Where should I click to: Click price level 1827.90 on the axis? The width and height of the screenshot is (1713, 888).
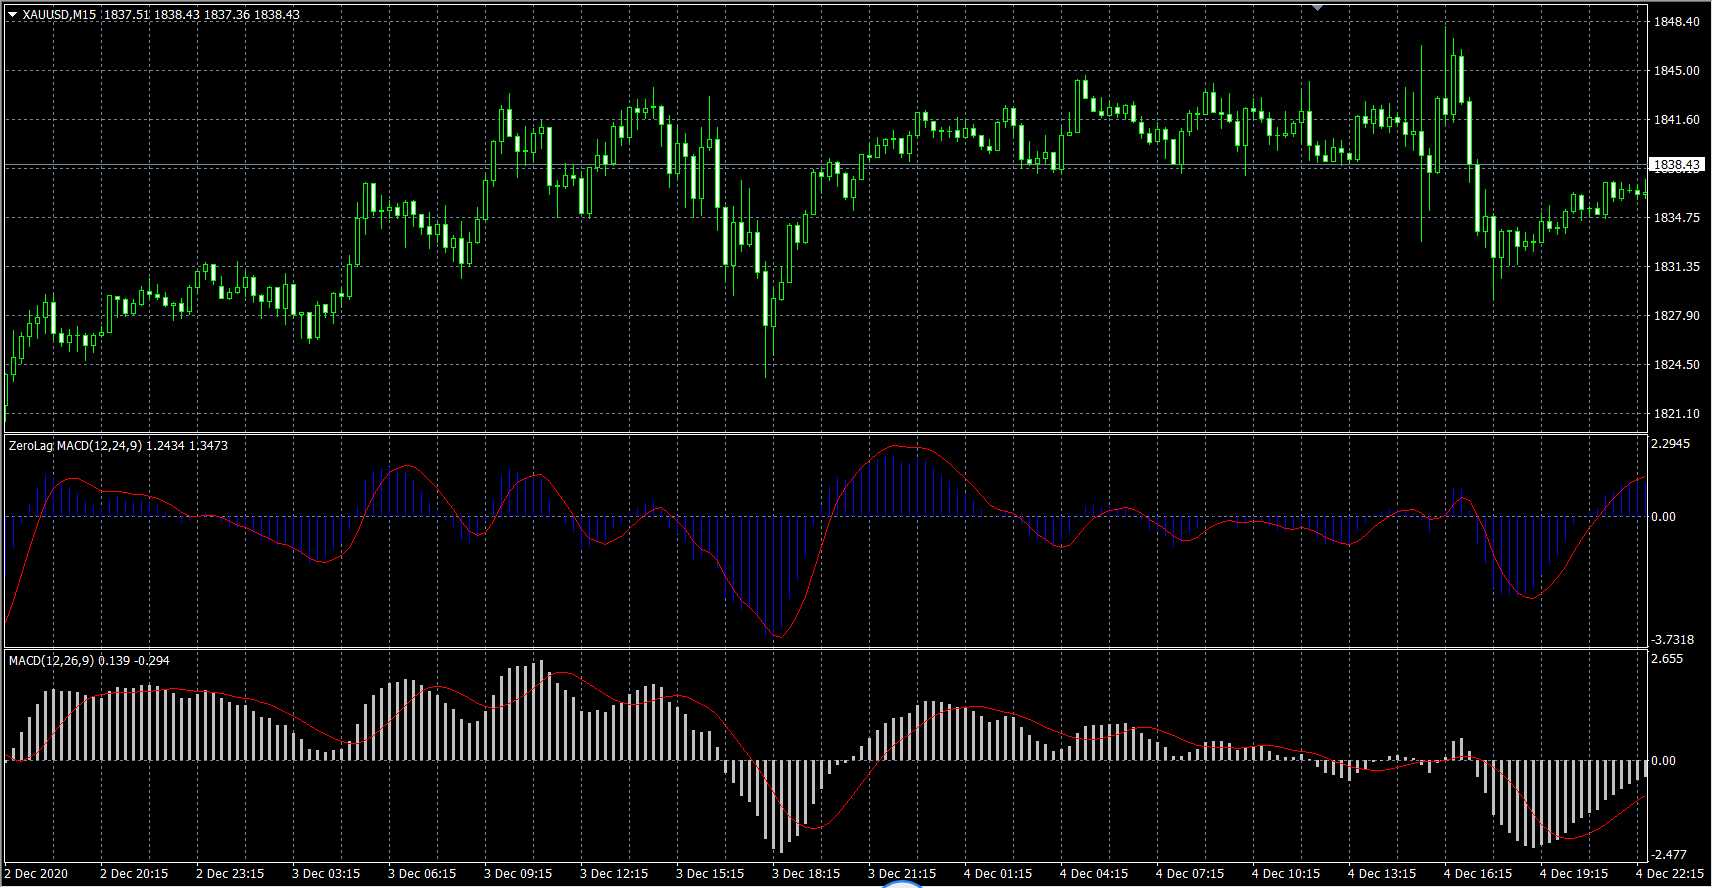(1676, 316)
